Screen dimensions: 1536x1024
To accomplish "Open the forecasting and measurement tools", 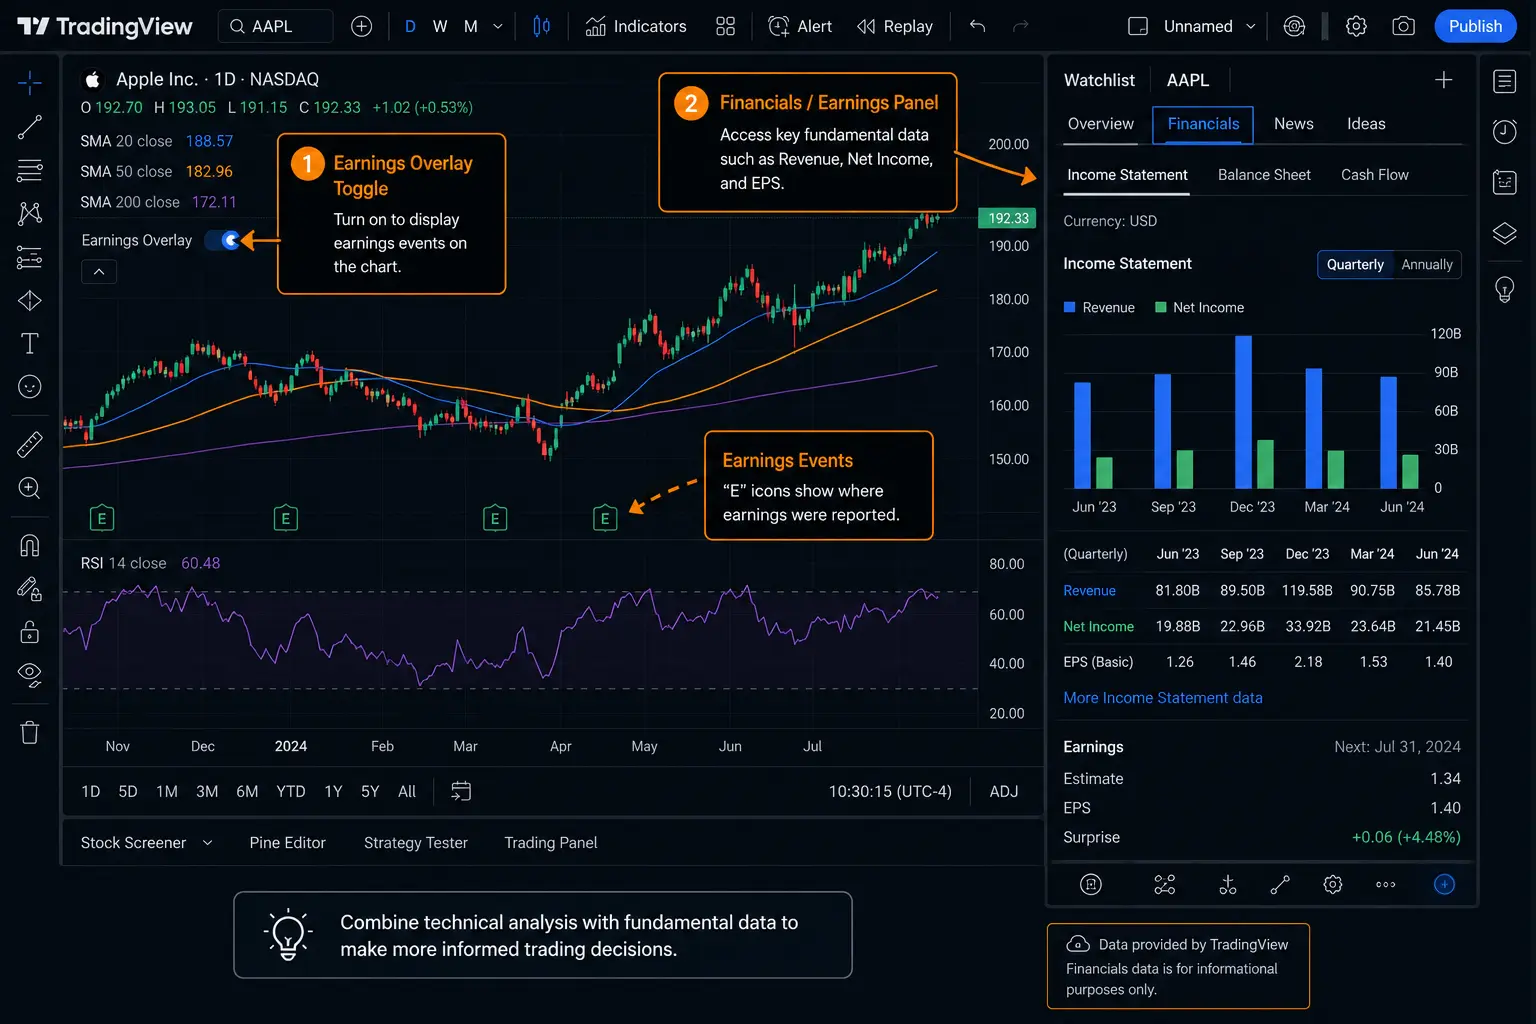I will pos(30,258).
